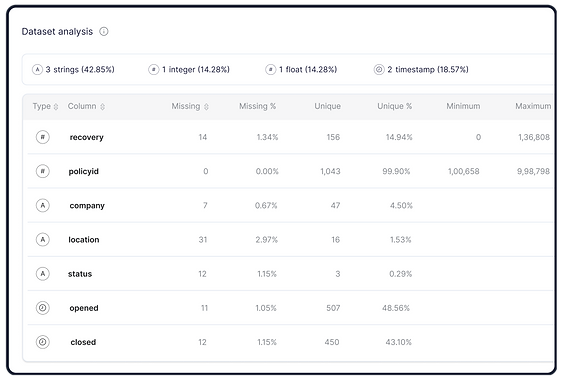
Task: Click location's missing count 31
Action: (203, 240)
